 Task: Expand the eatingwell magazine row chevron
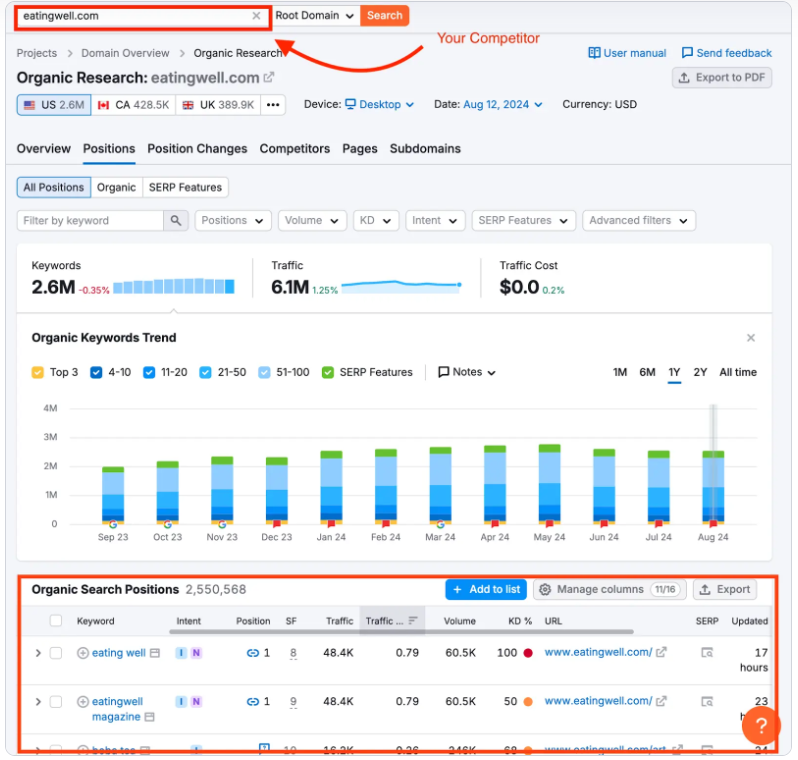[38, 701]
